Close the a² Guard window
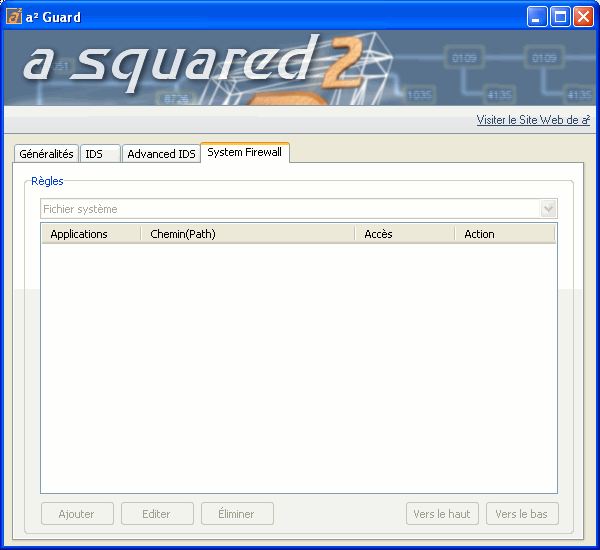Screen dimensions: 600x550 pyautogui.click(x=583, y=17)
